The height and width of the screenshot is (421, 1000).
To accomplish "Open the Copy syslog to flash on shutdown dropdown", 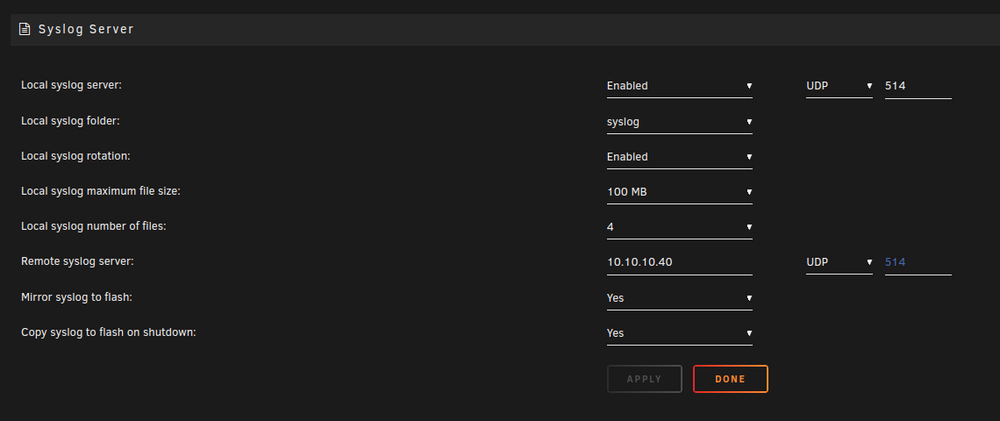I will click(x=679, y=334).
